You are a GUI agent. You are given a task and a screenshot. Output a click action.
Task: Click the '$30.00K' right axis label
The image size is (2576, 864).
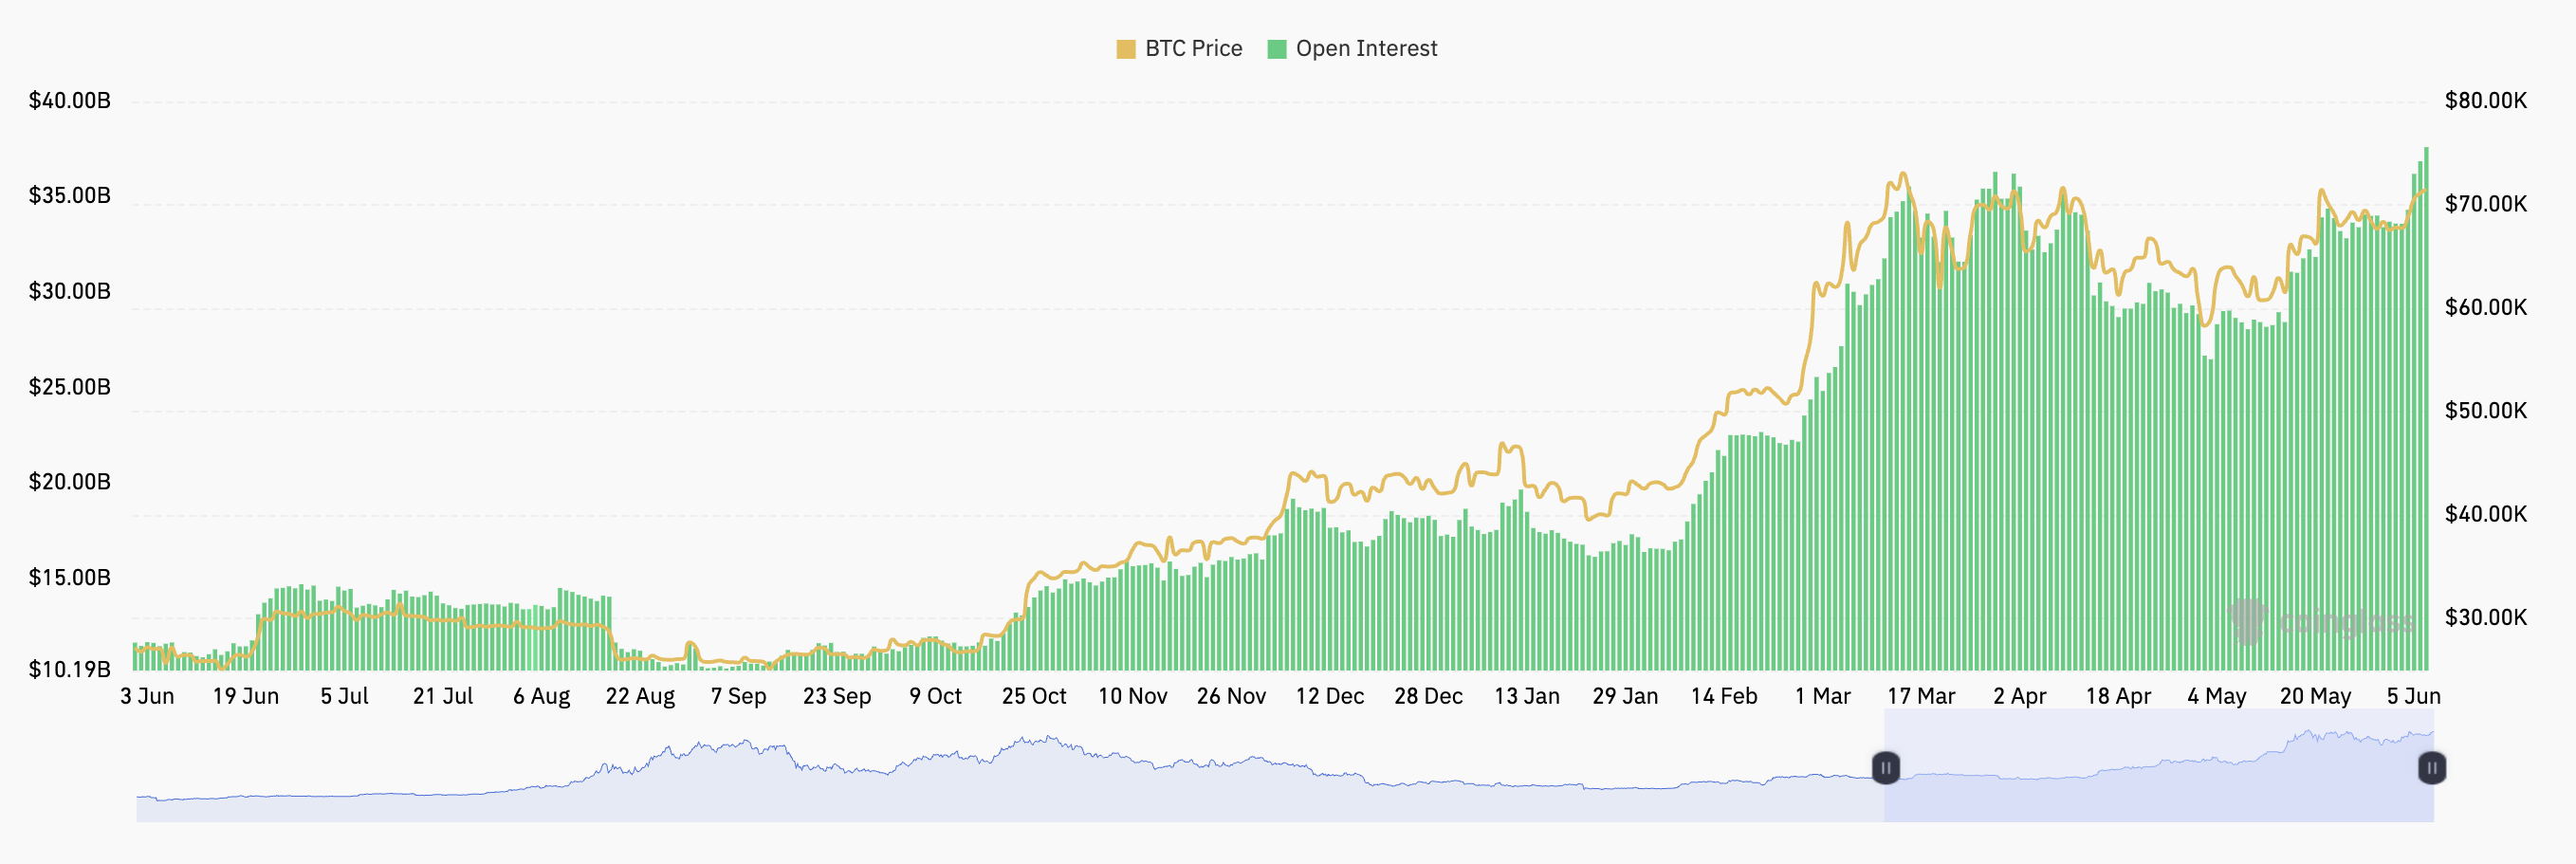2485,617
